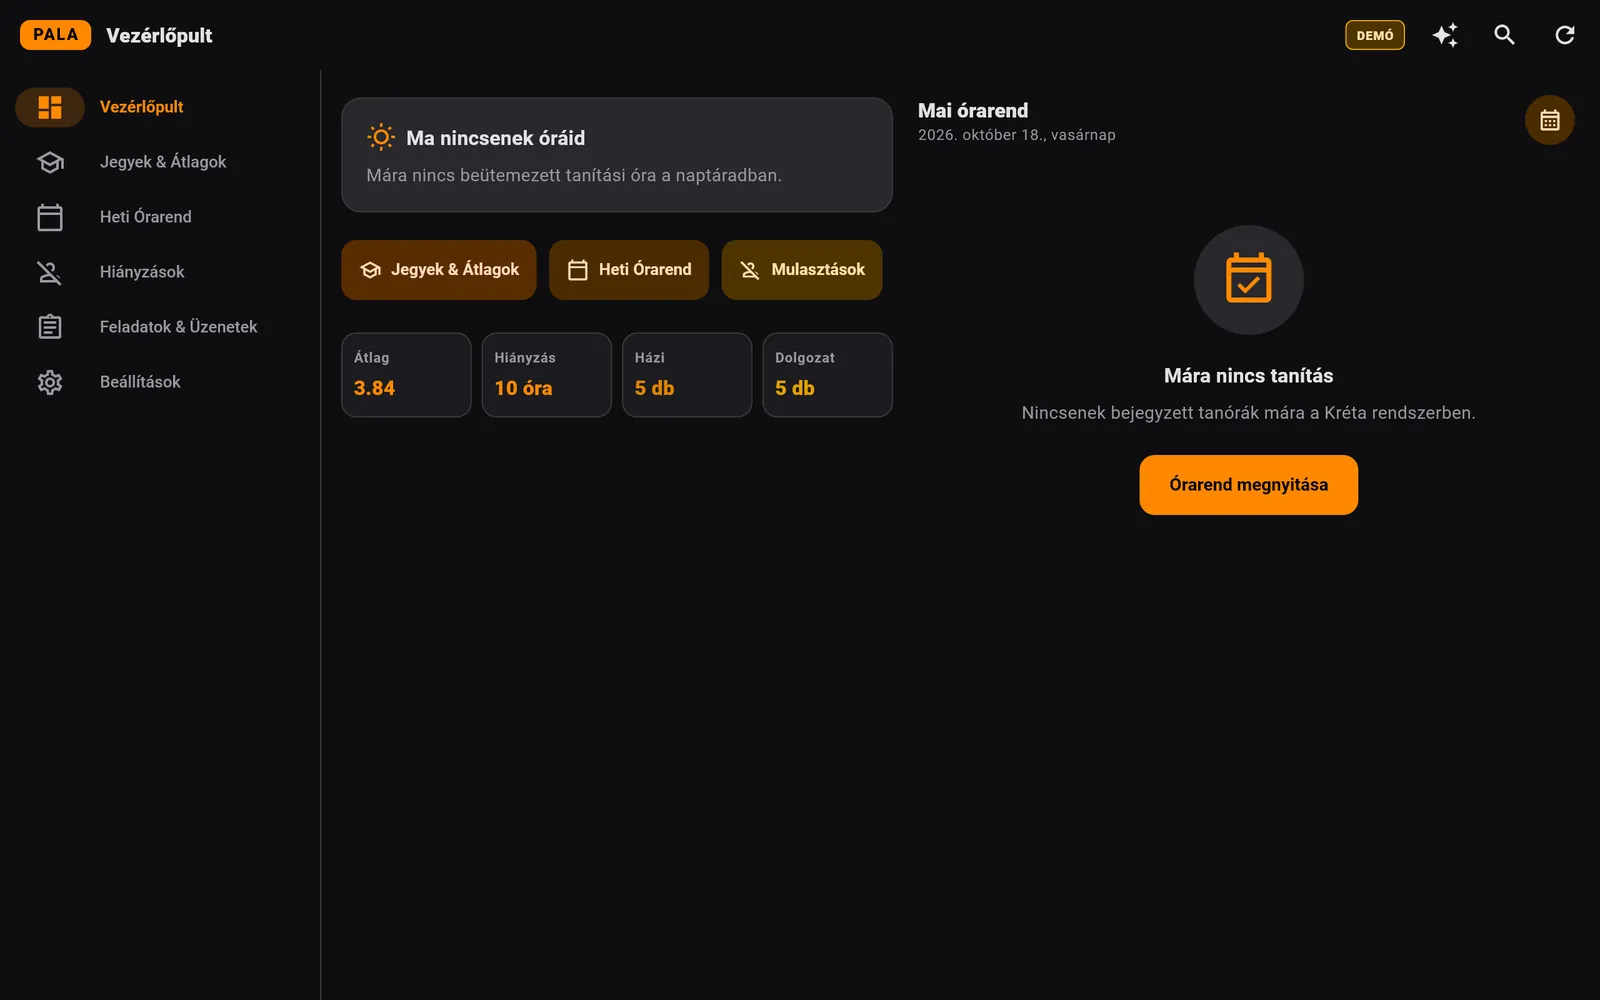Click the Jegyek & Átlagok shortcut button
This screenshot has width=1600, height=1000.
click(x=439, y=270)
